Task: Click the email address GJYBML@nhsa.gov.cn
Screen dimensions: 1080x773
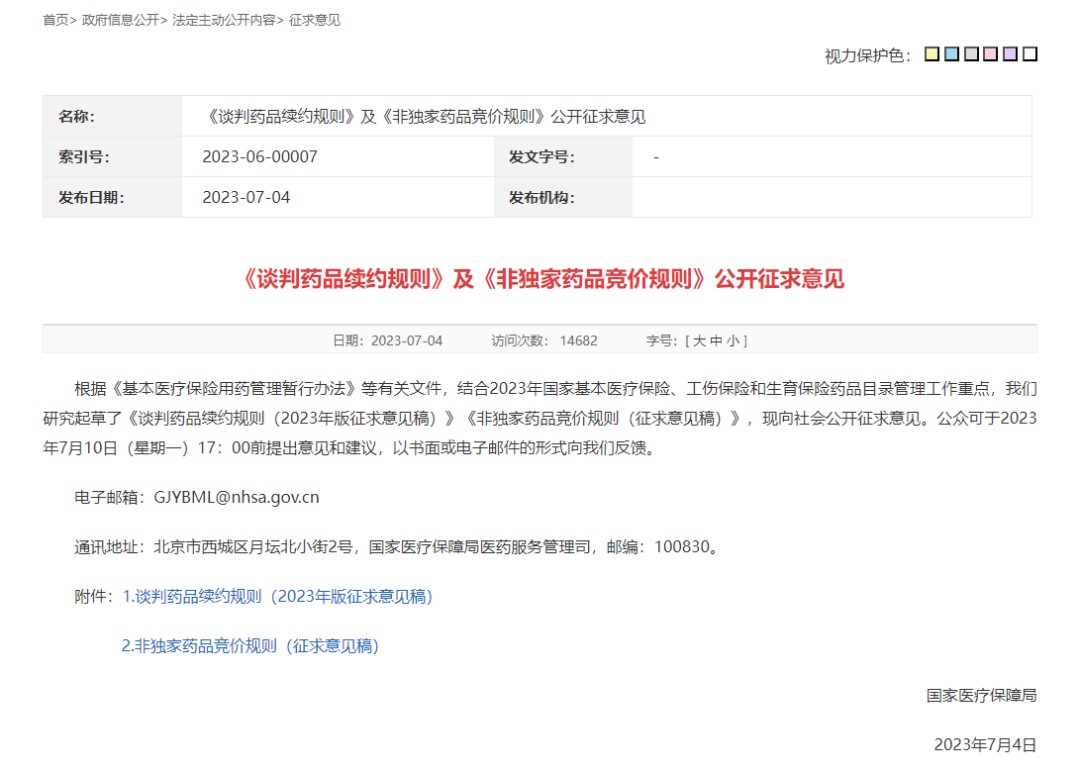Action: [x=236, y=497]
